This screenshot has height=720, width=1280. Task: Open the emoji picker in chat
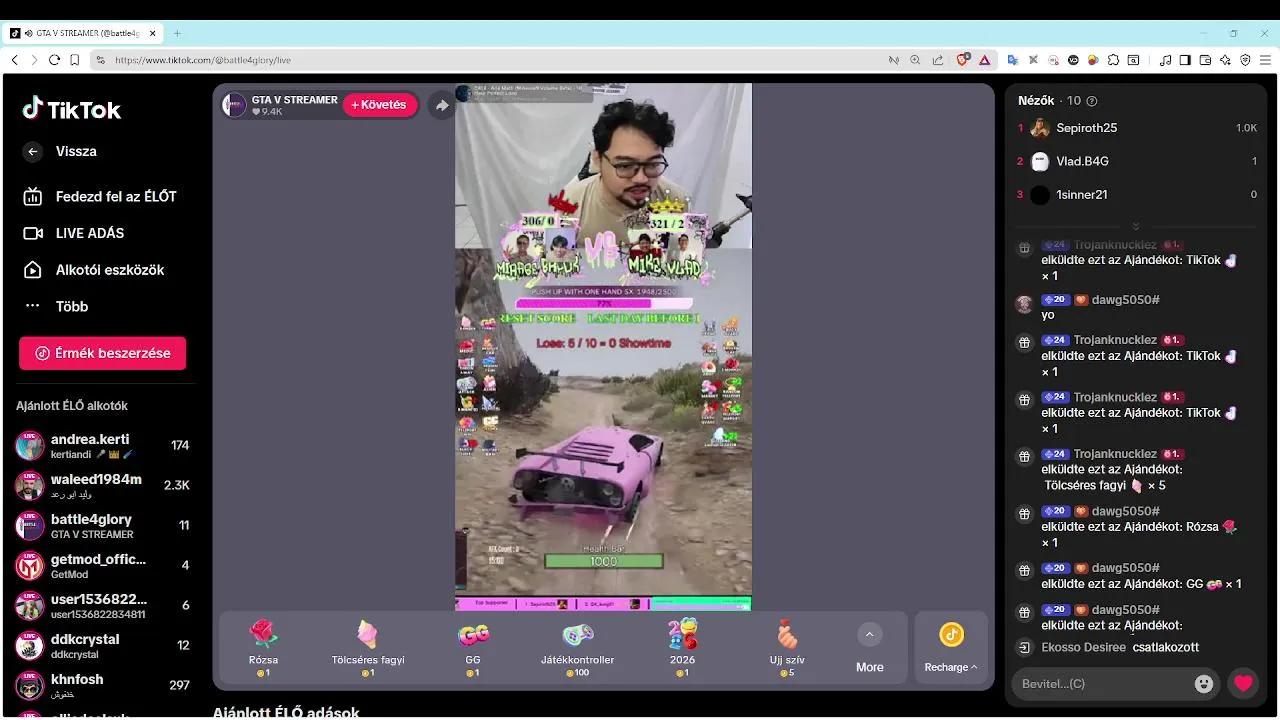click(x=1204, y=684)
